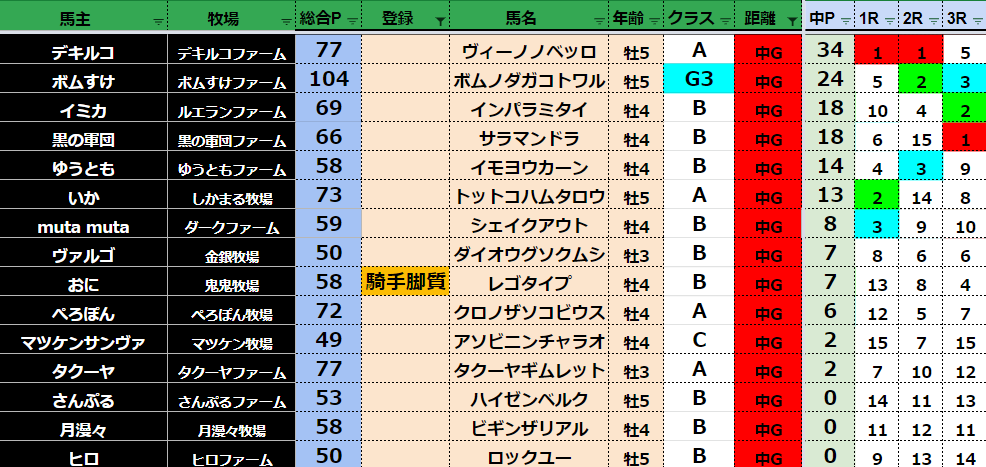Open the 馬主 column filter dropdown
This screenshot has width=986, height=467.
click(x=156, y=20)
